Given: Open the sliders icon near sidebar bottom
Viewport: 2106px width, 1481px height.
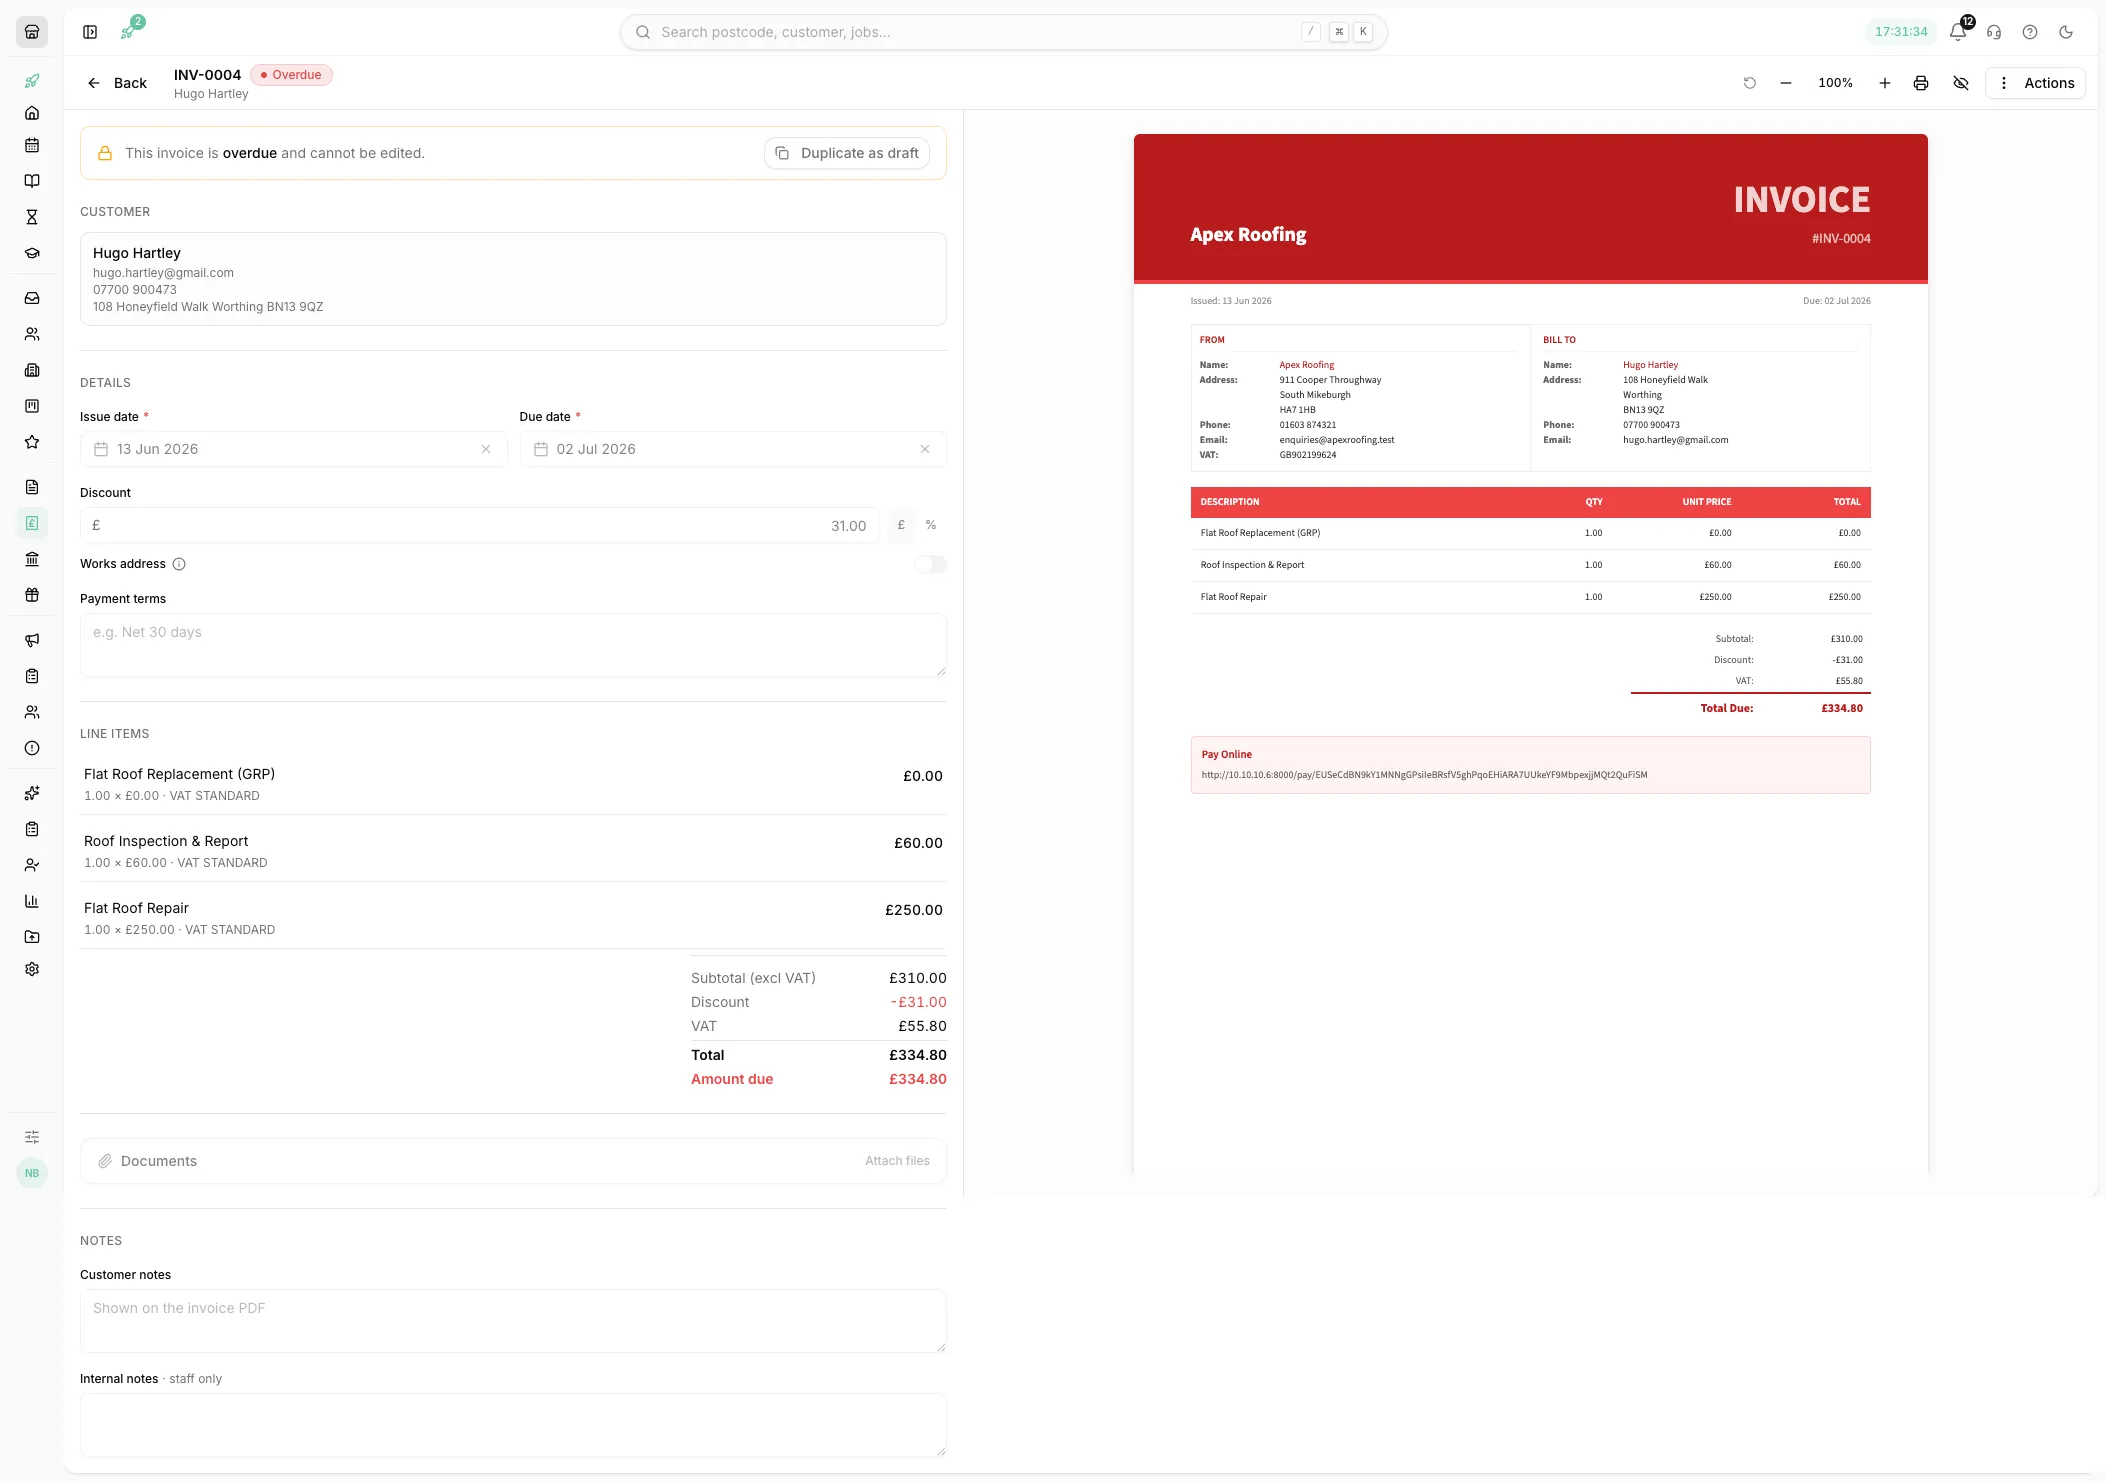Looking at the screenshot, I should (32, 1137).
